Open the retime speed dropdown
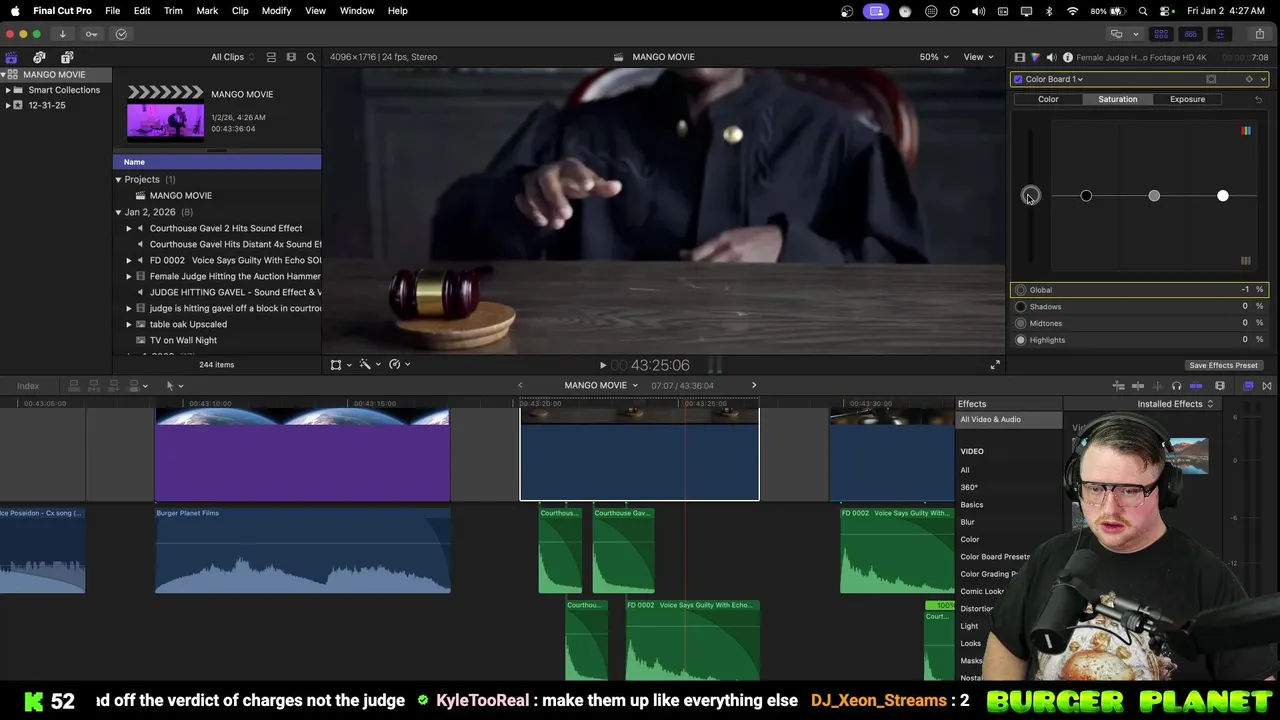This screenshot has width=1280, height=720. [399, 365]
